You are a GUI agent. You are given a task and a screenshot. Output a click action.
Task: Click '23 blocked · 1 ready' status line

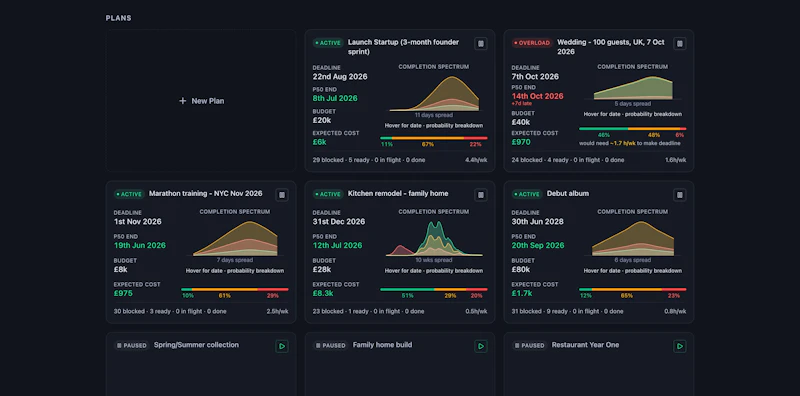pos(368,311)
